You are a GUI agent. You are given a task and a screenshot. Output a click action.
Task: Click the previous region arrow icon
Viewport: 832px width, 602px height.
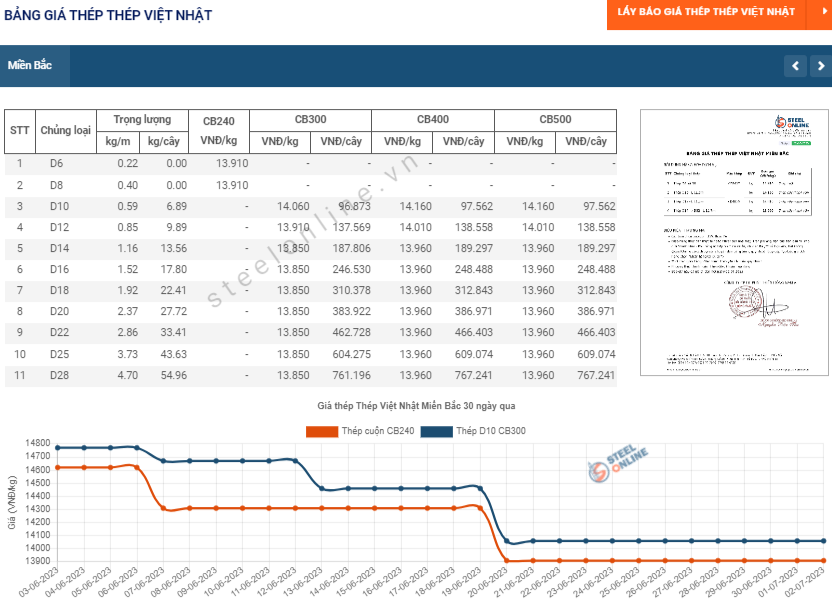(x=795, y=66)
